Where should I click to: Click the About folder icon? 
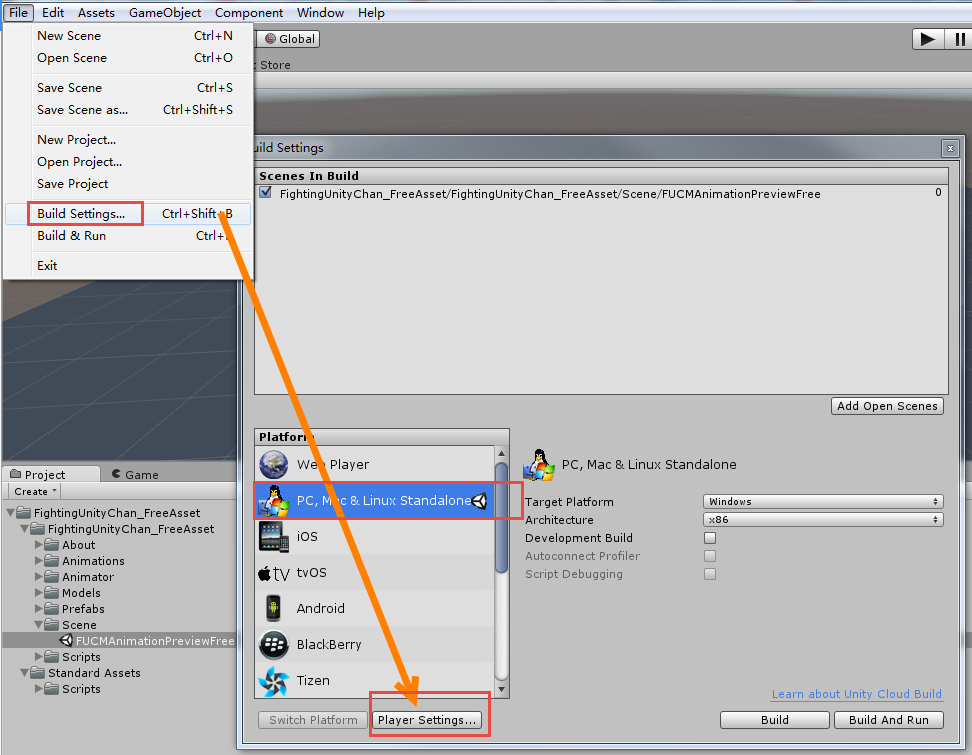pos(52,545)
